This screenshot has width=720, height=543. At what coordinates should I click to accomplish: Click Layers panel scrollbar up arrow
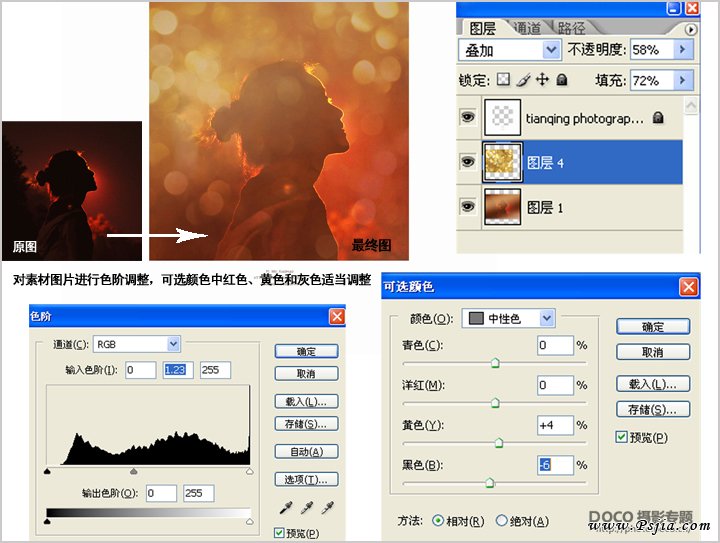[691, 105]
